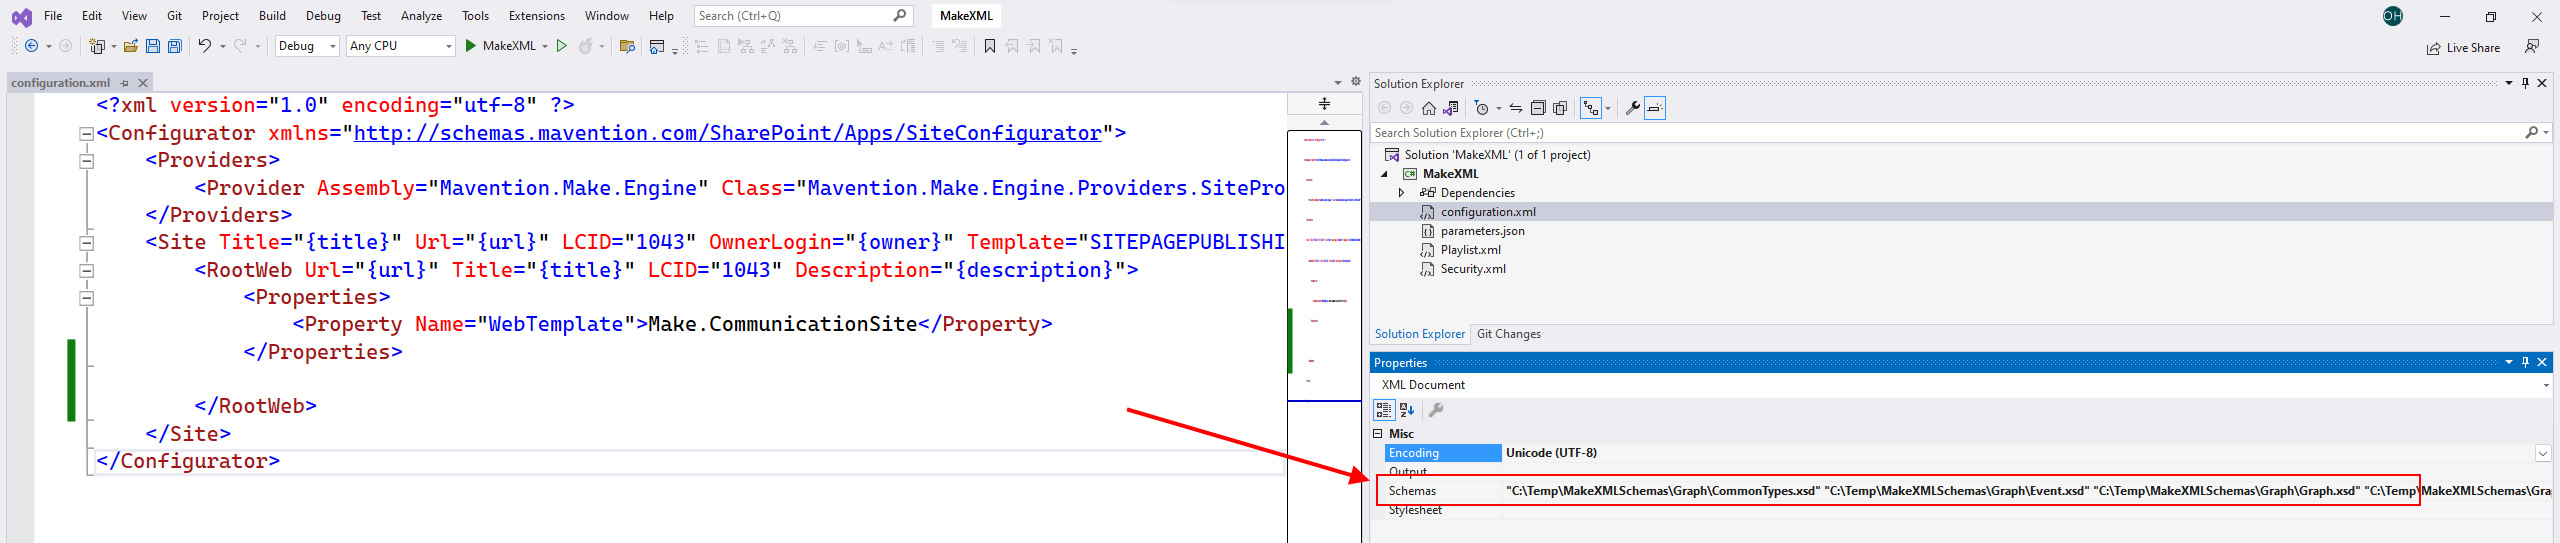The width and height of the screenshot is (2560, 543).
Task: Open Properties wrench icon in Solution Explorer
Action: click(x=1632, y=108)
